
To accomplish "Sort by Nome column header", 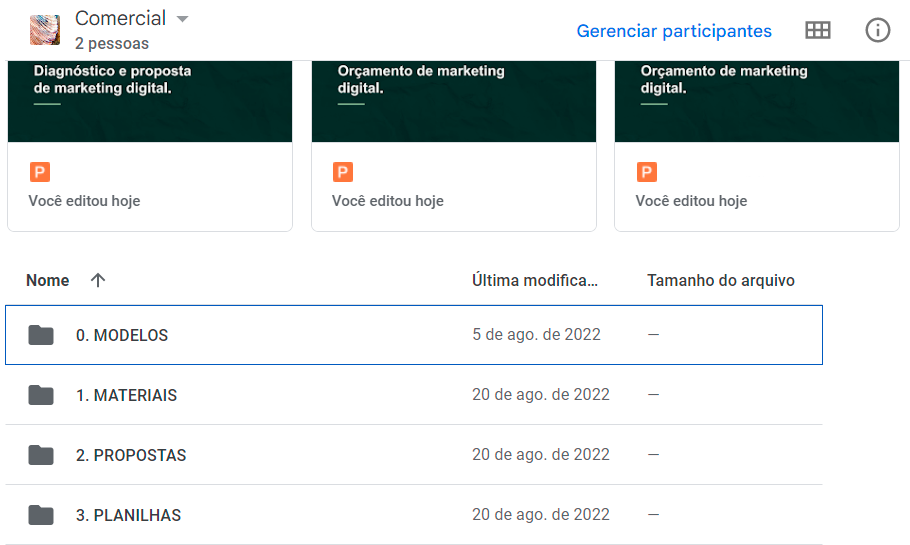I will pyautogui.click(x=48, y=280).
